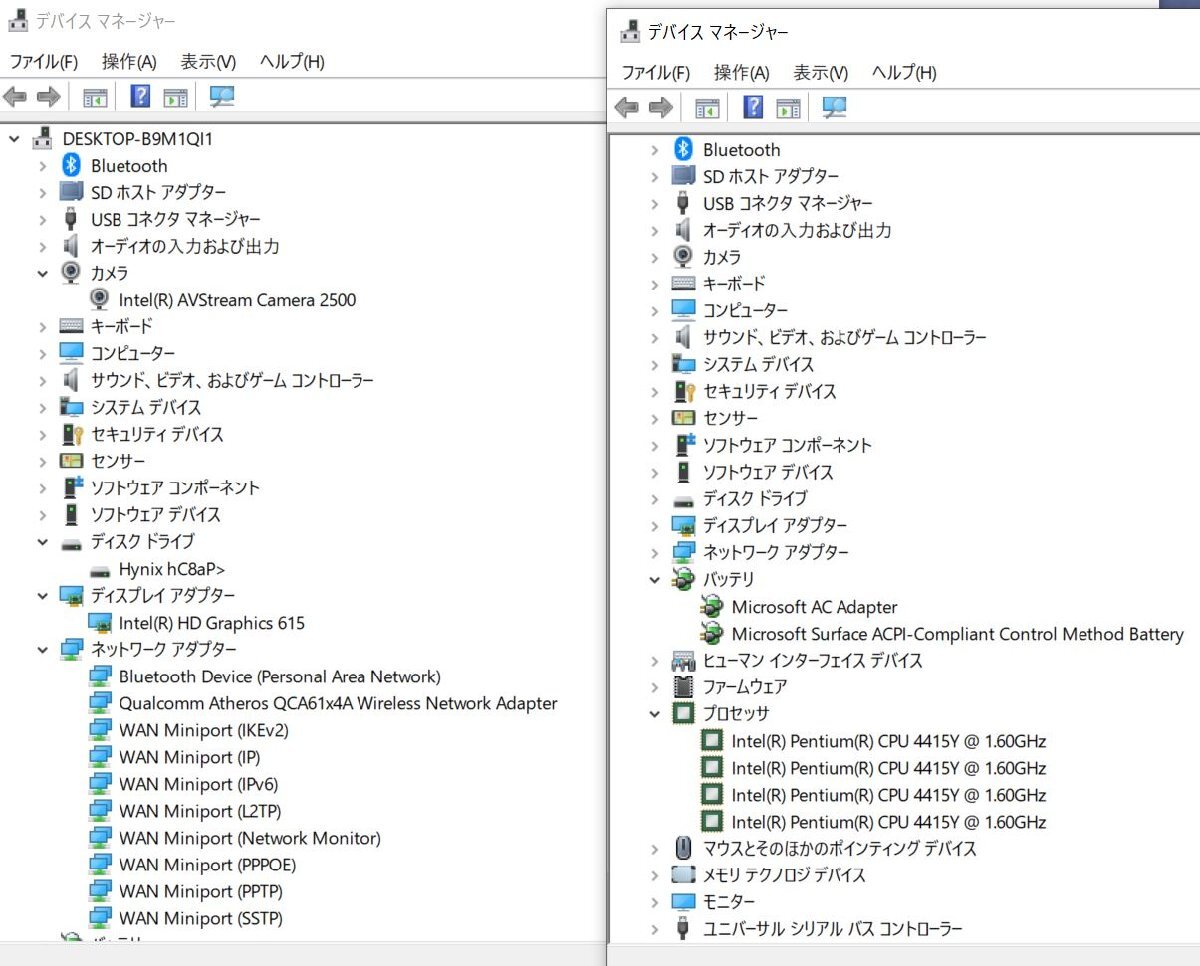This screenshot has width=1200, height=966.
Task: Click Forward arrow in left window toolbar
Action: 48,97
